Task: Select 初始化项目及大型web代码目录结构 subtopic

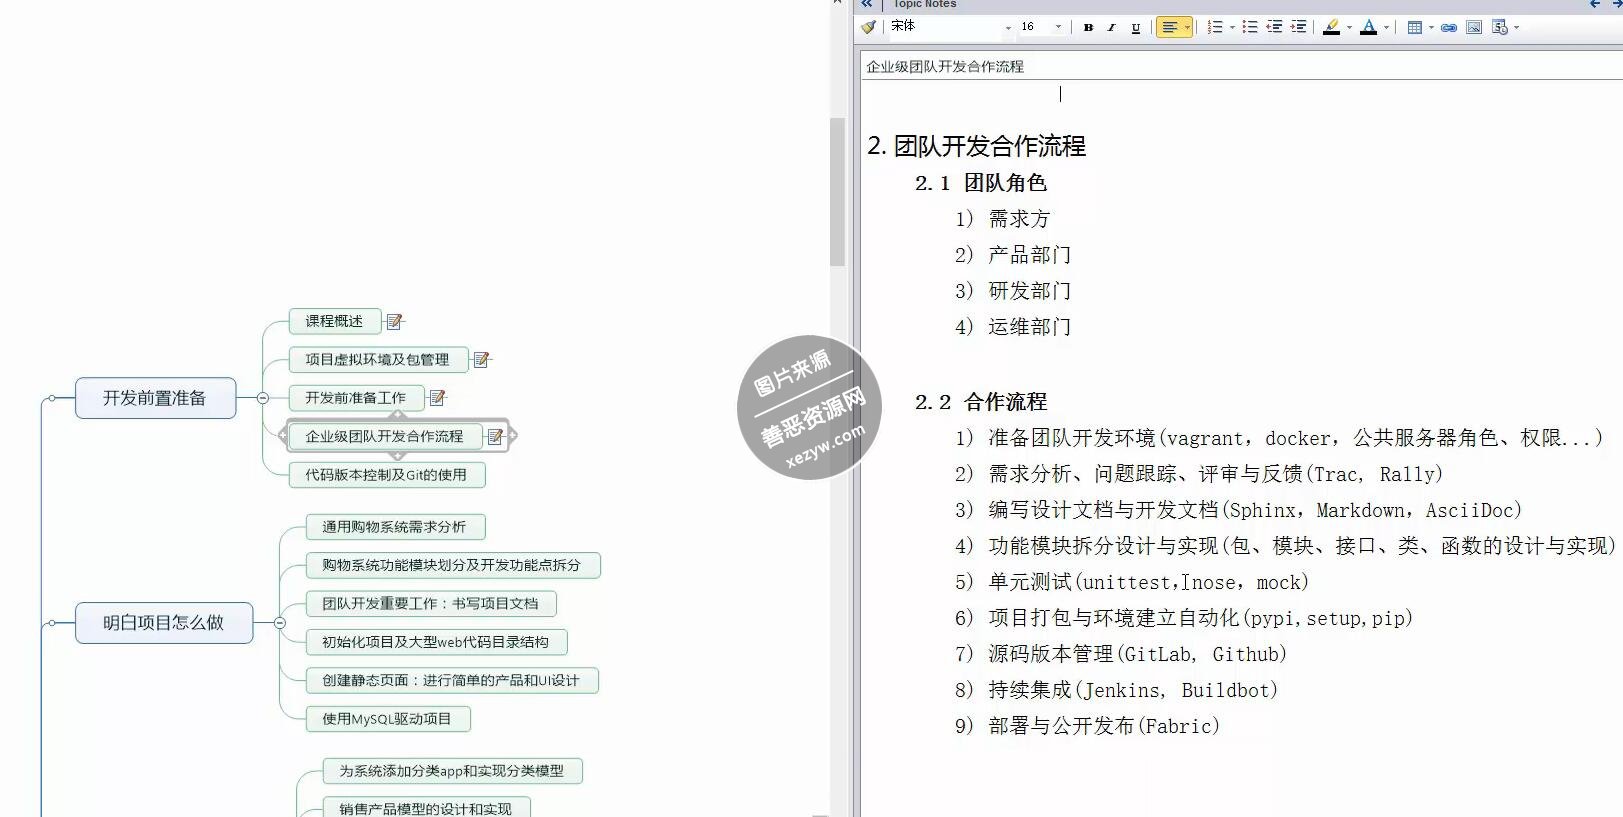Action: 436,642
